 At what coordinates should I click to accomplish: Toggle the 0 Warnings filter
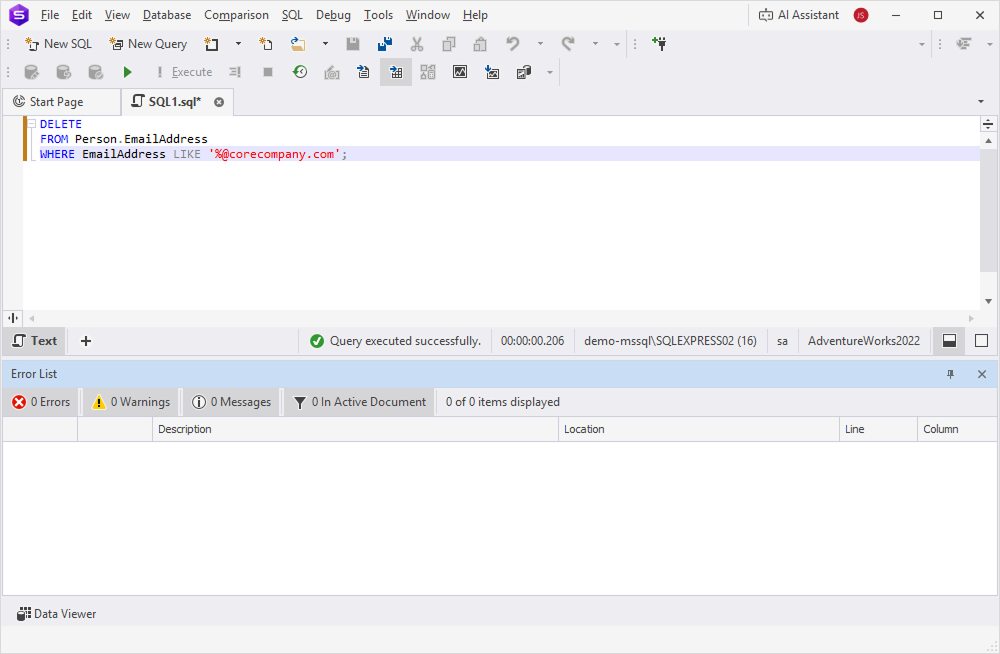(129, 401)
